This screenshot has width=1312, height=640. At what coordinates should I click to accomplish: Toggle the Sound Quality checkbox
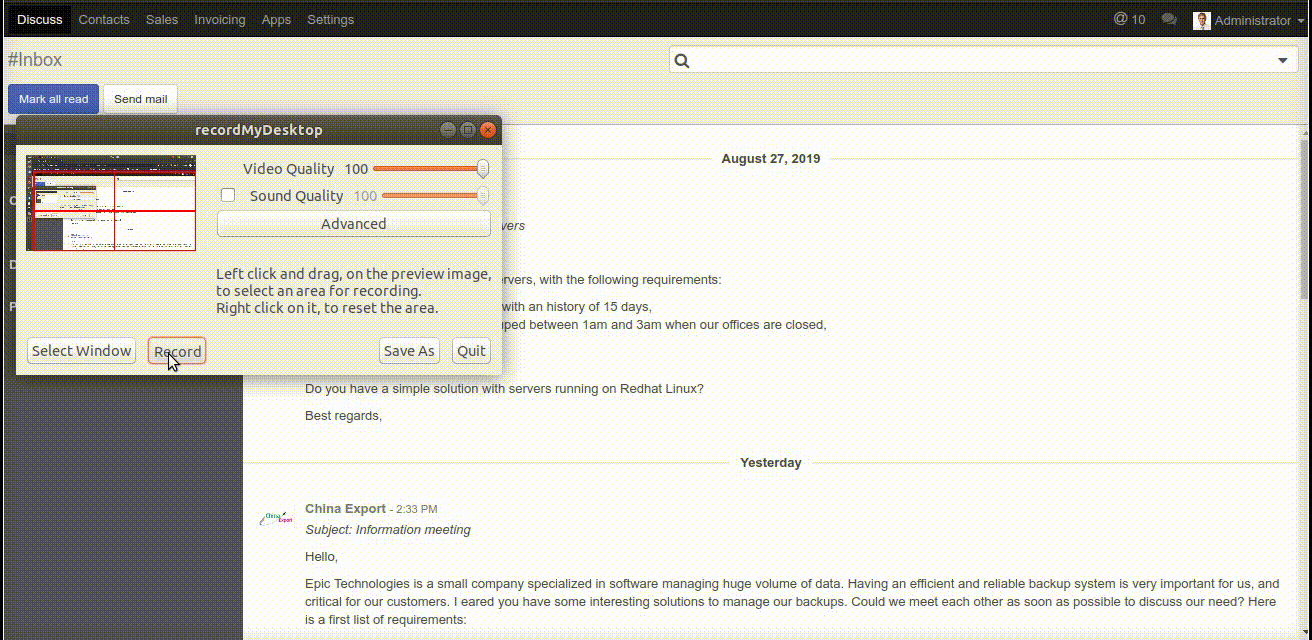[x=228, y=196]
